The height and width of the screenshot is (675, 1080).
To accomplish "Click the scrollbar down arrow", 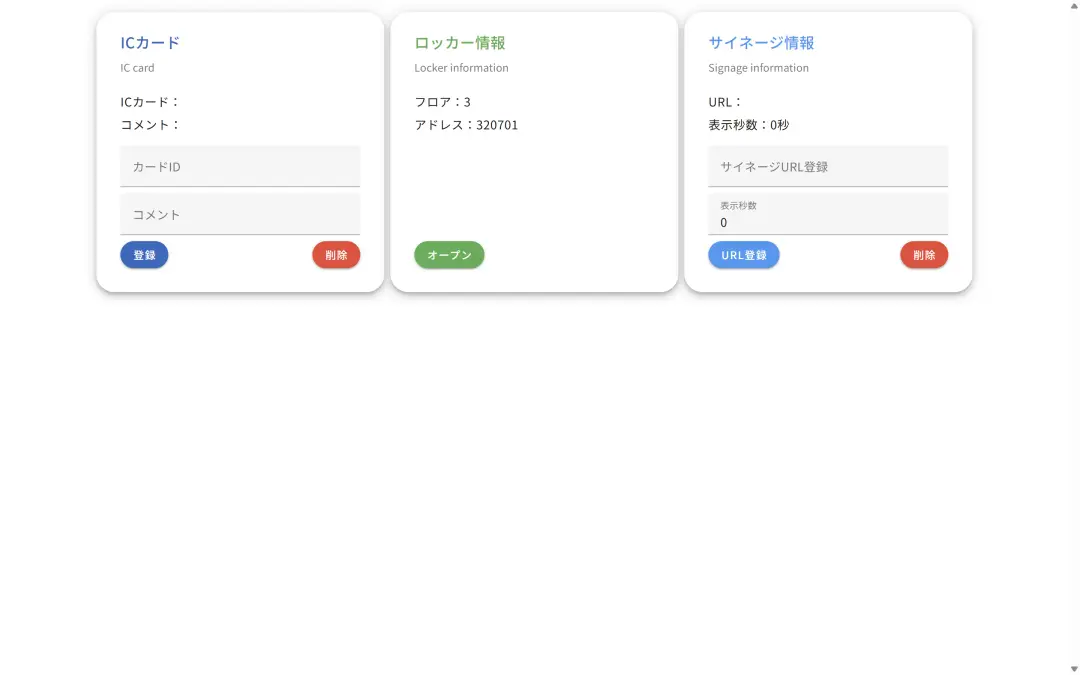I will click(1074, 669).
